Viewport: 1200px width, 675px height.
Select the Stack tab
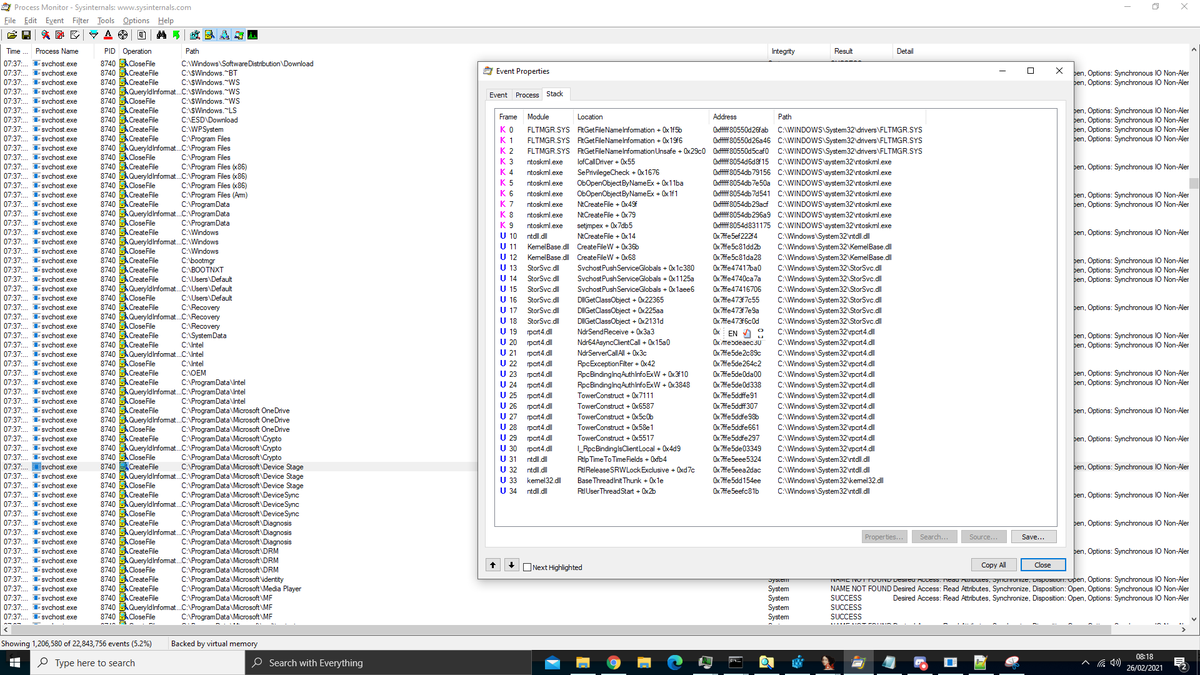[x=554, y=94]
